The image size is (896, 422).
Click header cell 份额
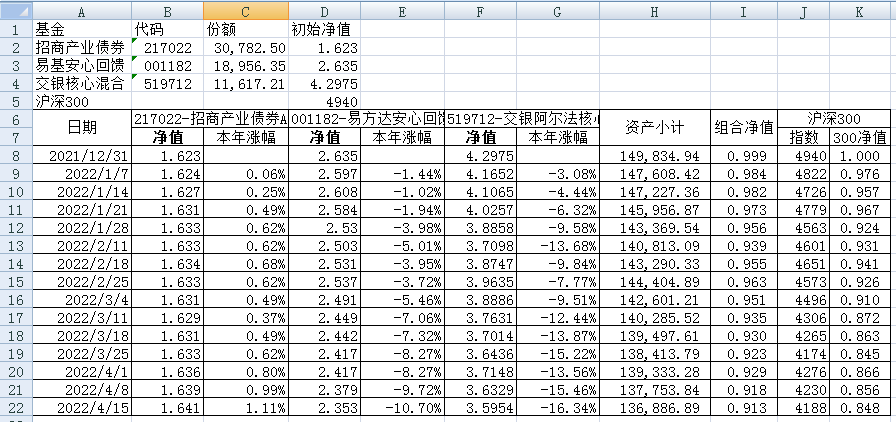[x=246, y=29]
